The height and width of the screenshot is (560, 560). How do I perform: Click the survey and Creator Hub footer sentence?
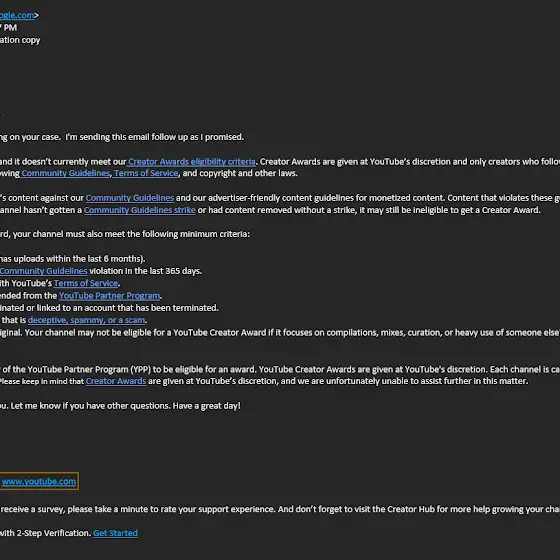point(280,509)
